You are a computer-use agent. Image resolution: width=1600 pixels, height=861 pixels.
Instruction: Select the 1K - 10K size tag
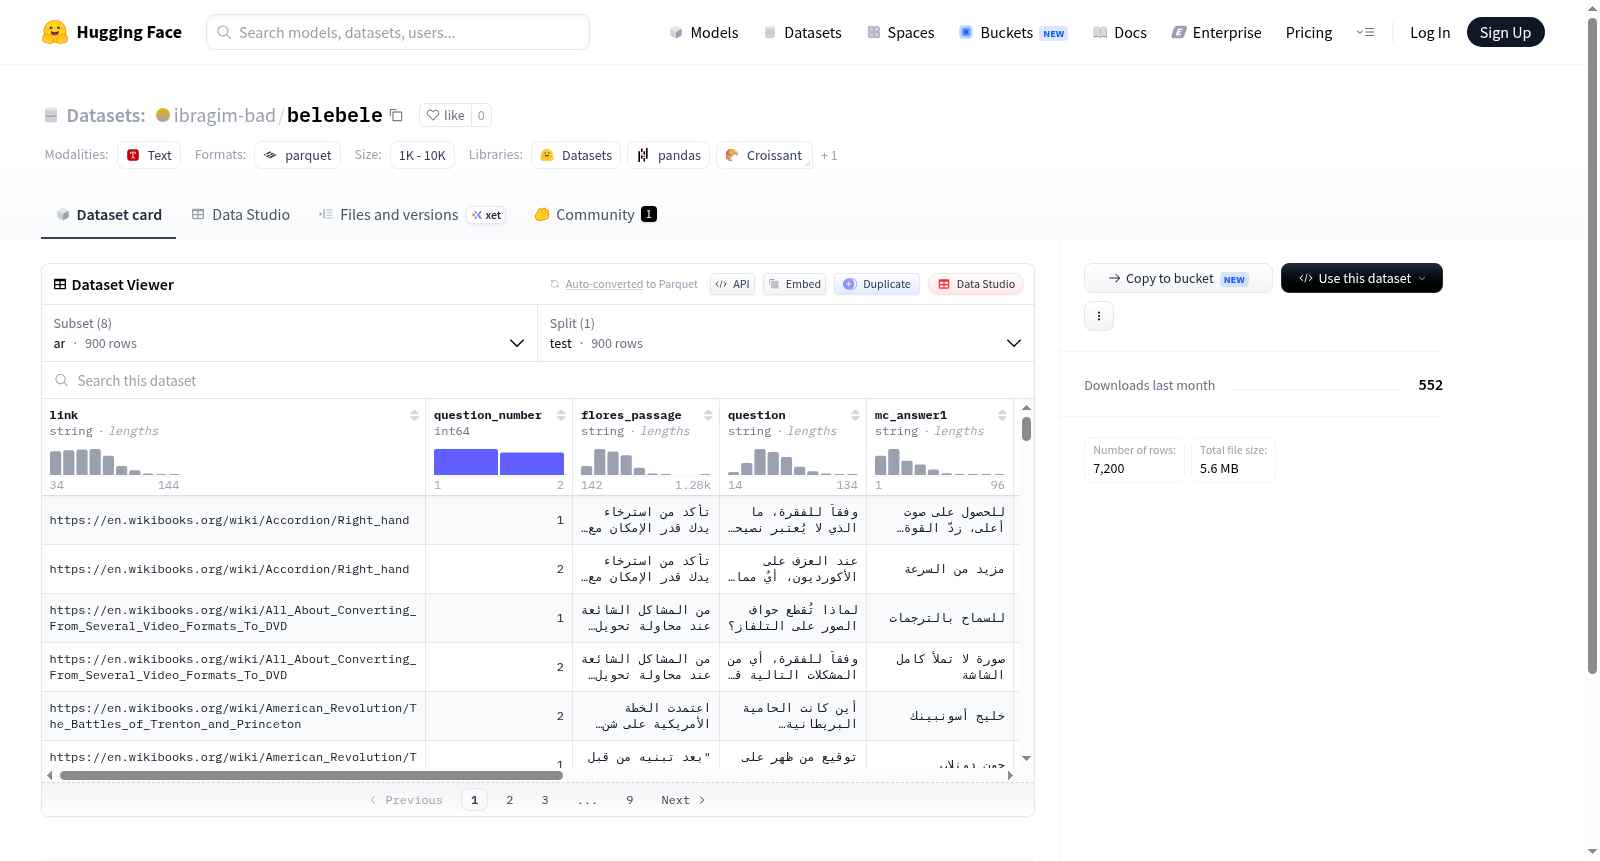tap(422, 155)
